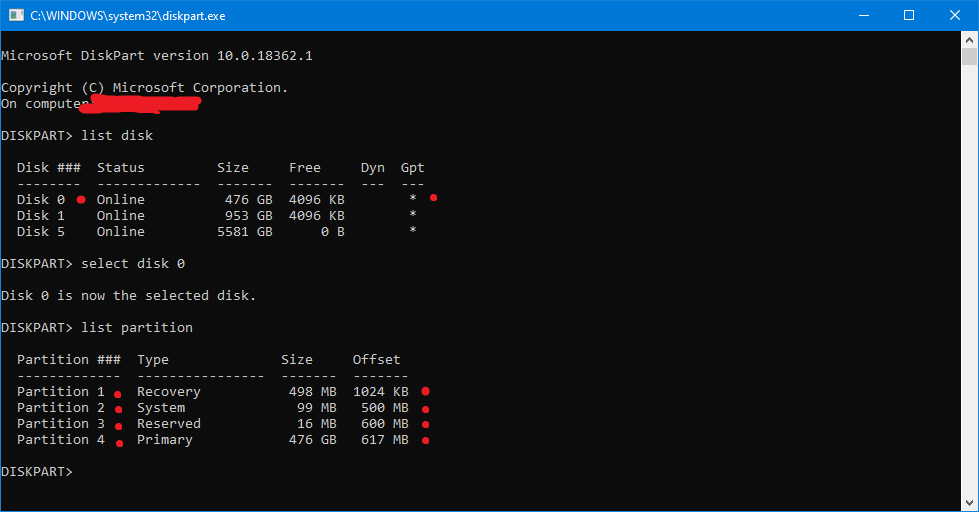The image size is (979, 512).
Task: Click the 617 MB offset value
Action: 385,440
